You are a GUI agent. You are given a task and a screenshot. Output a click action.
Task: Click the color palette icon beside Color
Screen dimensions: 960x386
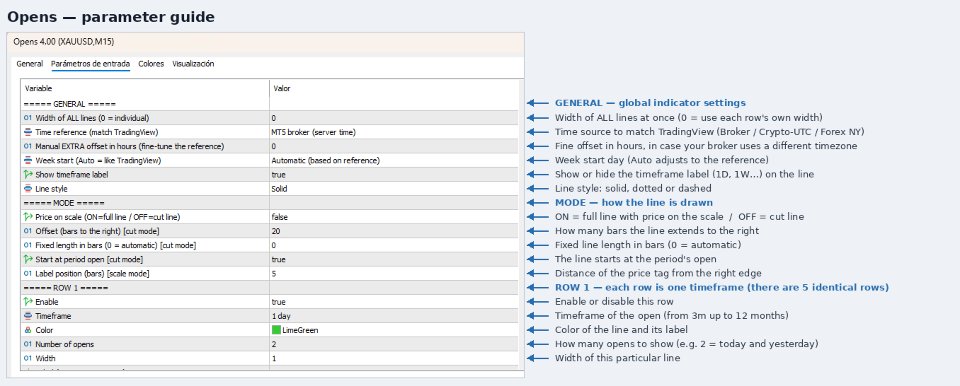pyautogui.click(x=28, y=330)
